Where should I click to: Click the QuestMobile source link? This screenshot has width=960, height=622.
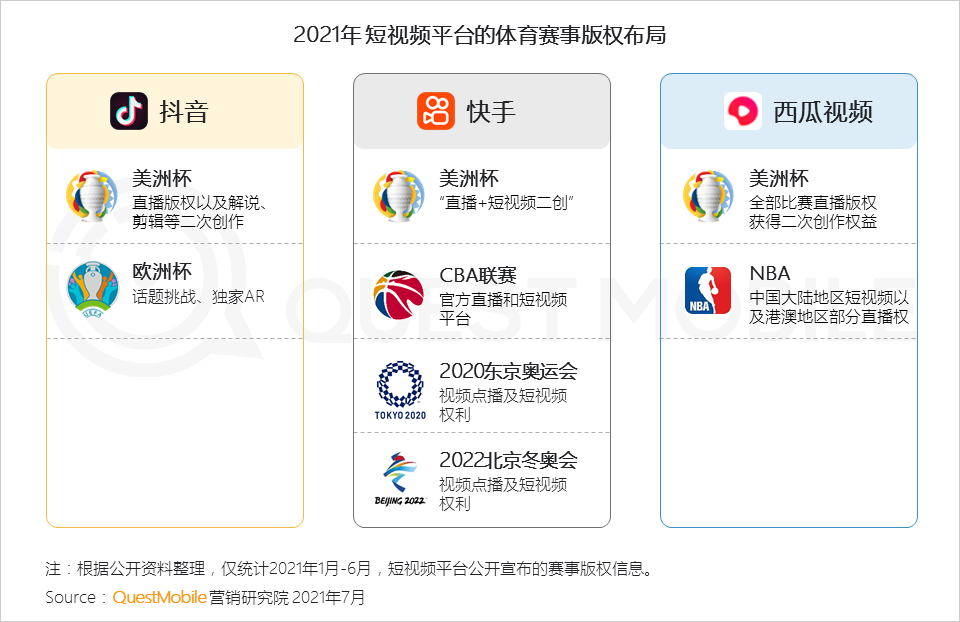159,597
